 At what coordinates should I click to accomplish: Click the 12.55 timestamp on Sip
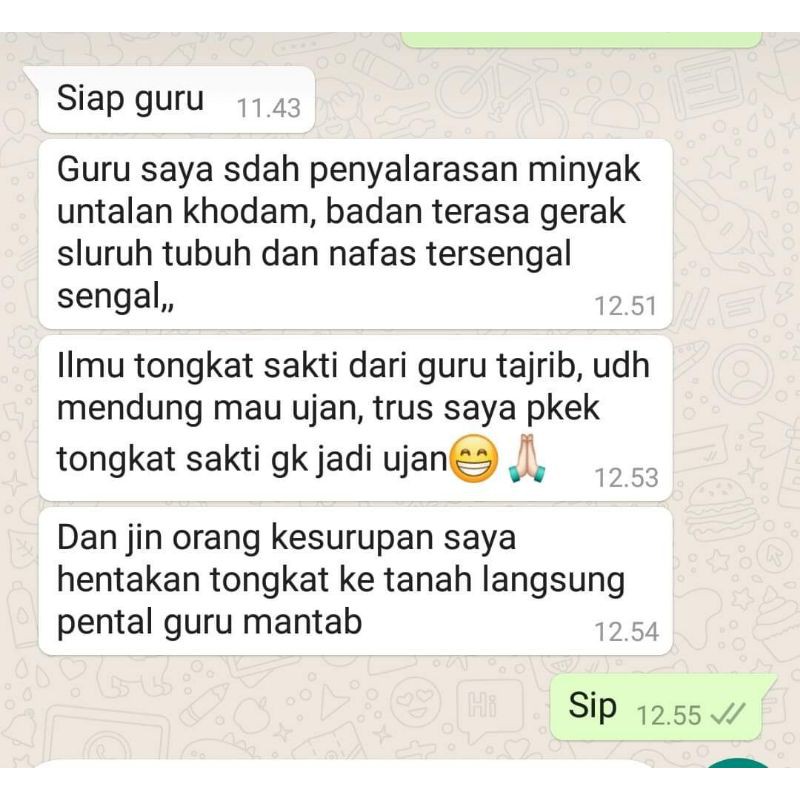click(x=669, y=715)
